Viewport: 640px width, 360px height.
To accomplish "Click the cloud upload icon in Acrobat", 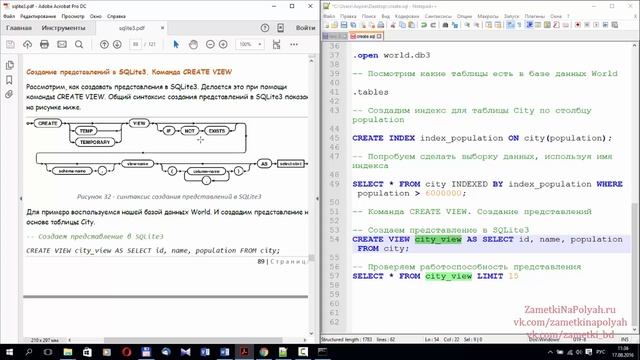I will [x=27, y=44].
